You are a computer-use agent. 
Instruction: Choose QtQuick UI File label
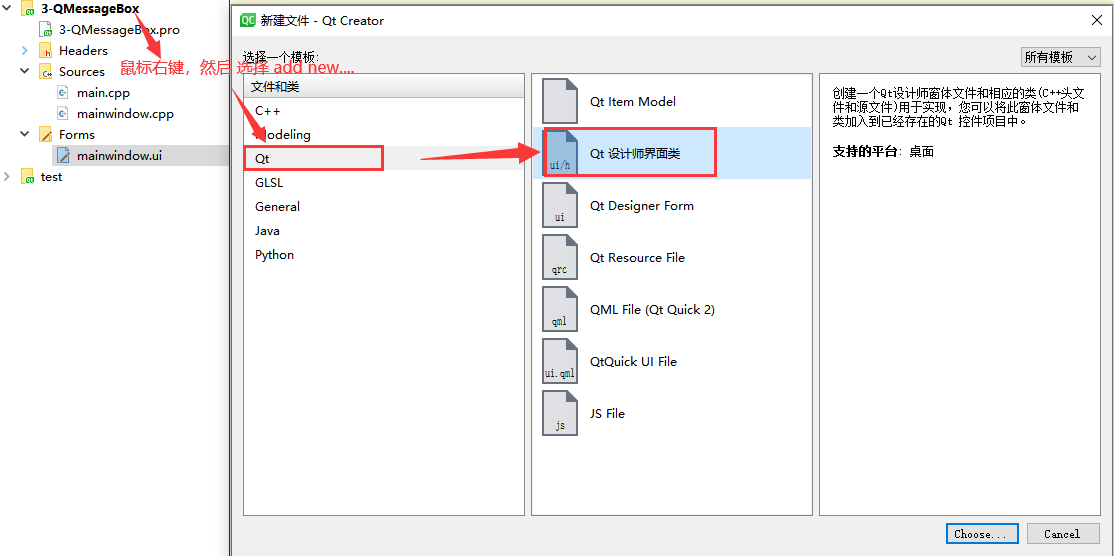[633, 361]
